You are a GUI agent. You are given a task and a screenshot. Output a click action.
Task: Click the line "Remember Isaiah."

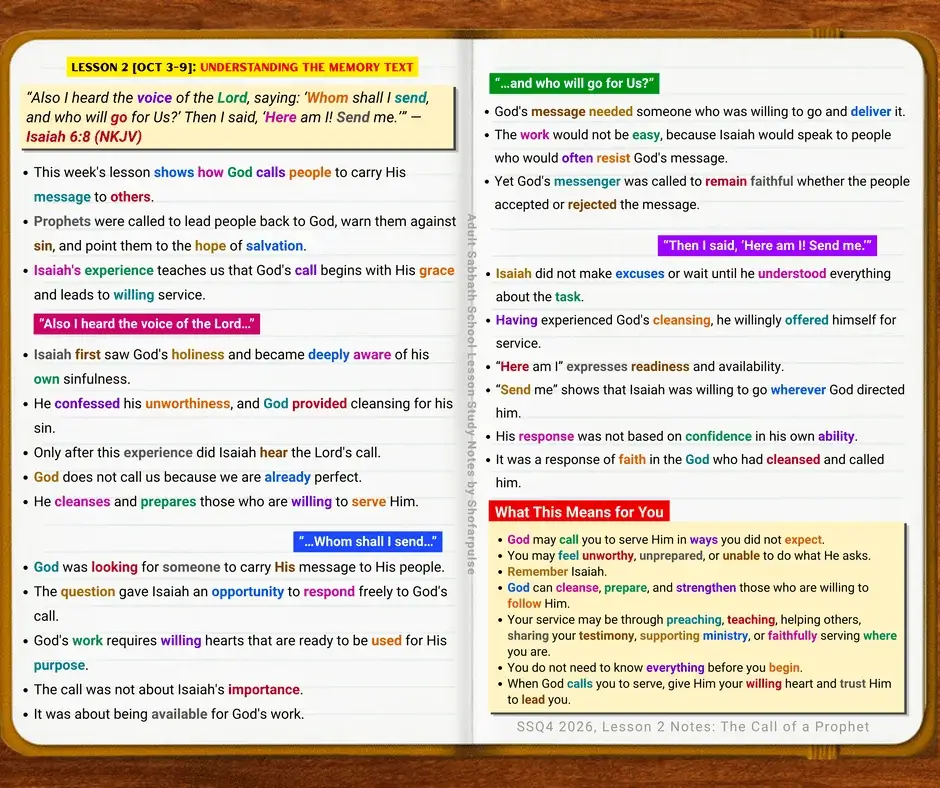click(557, 572)
